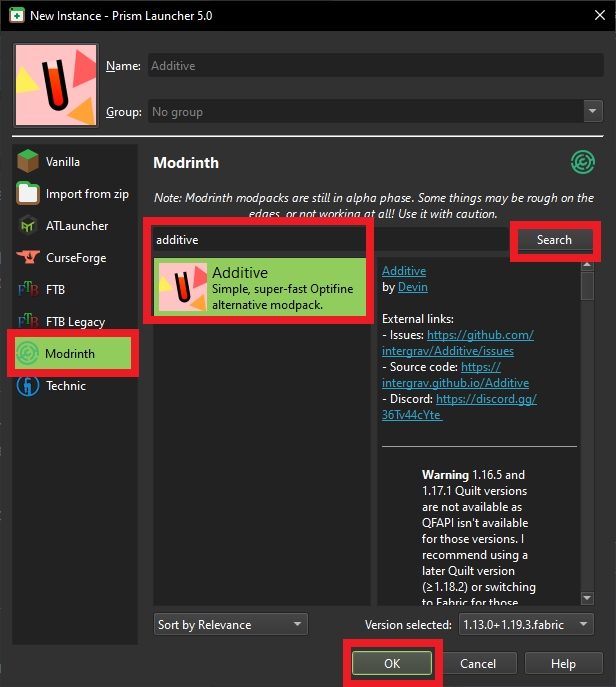Click the description scrollbar down arrow
The width and height of the screenshot is (616, 687).
point(587,598)
